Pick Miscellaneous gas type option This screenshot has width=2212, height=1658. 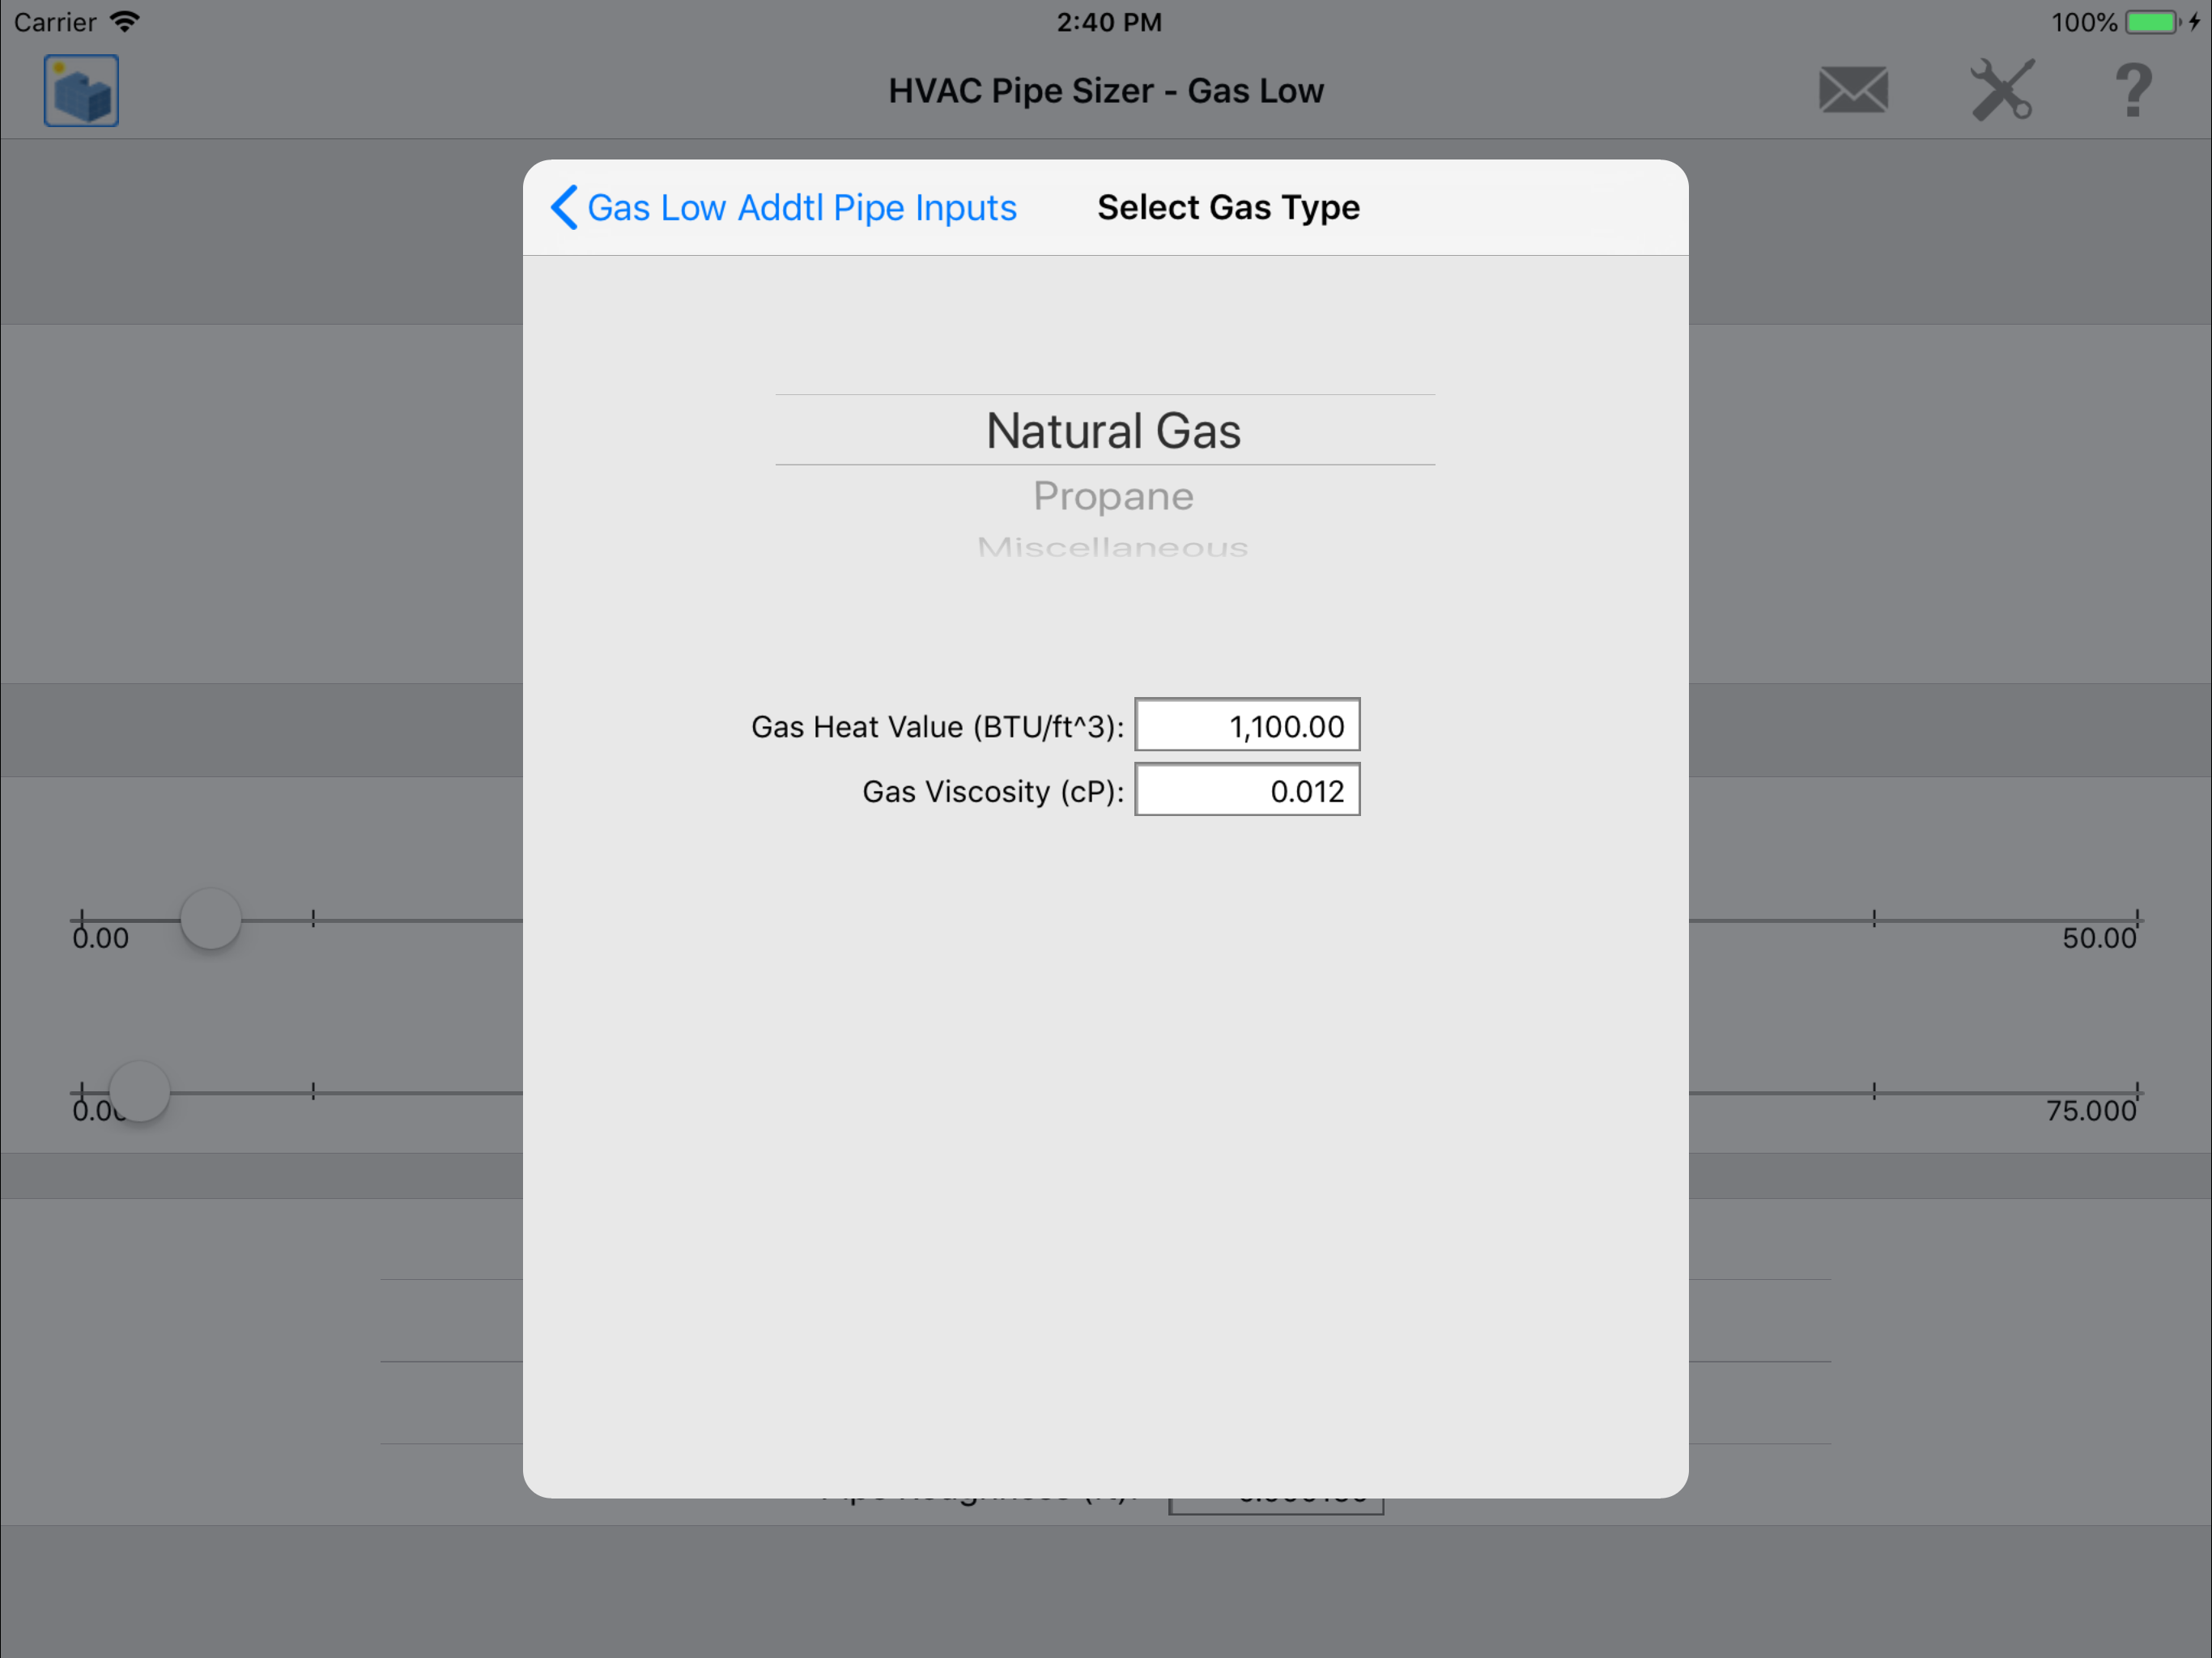[1112, 547]
